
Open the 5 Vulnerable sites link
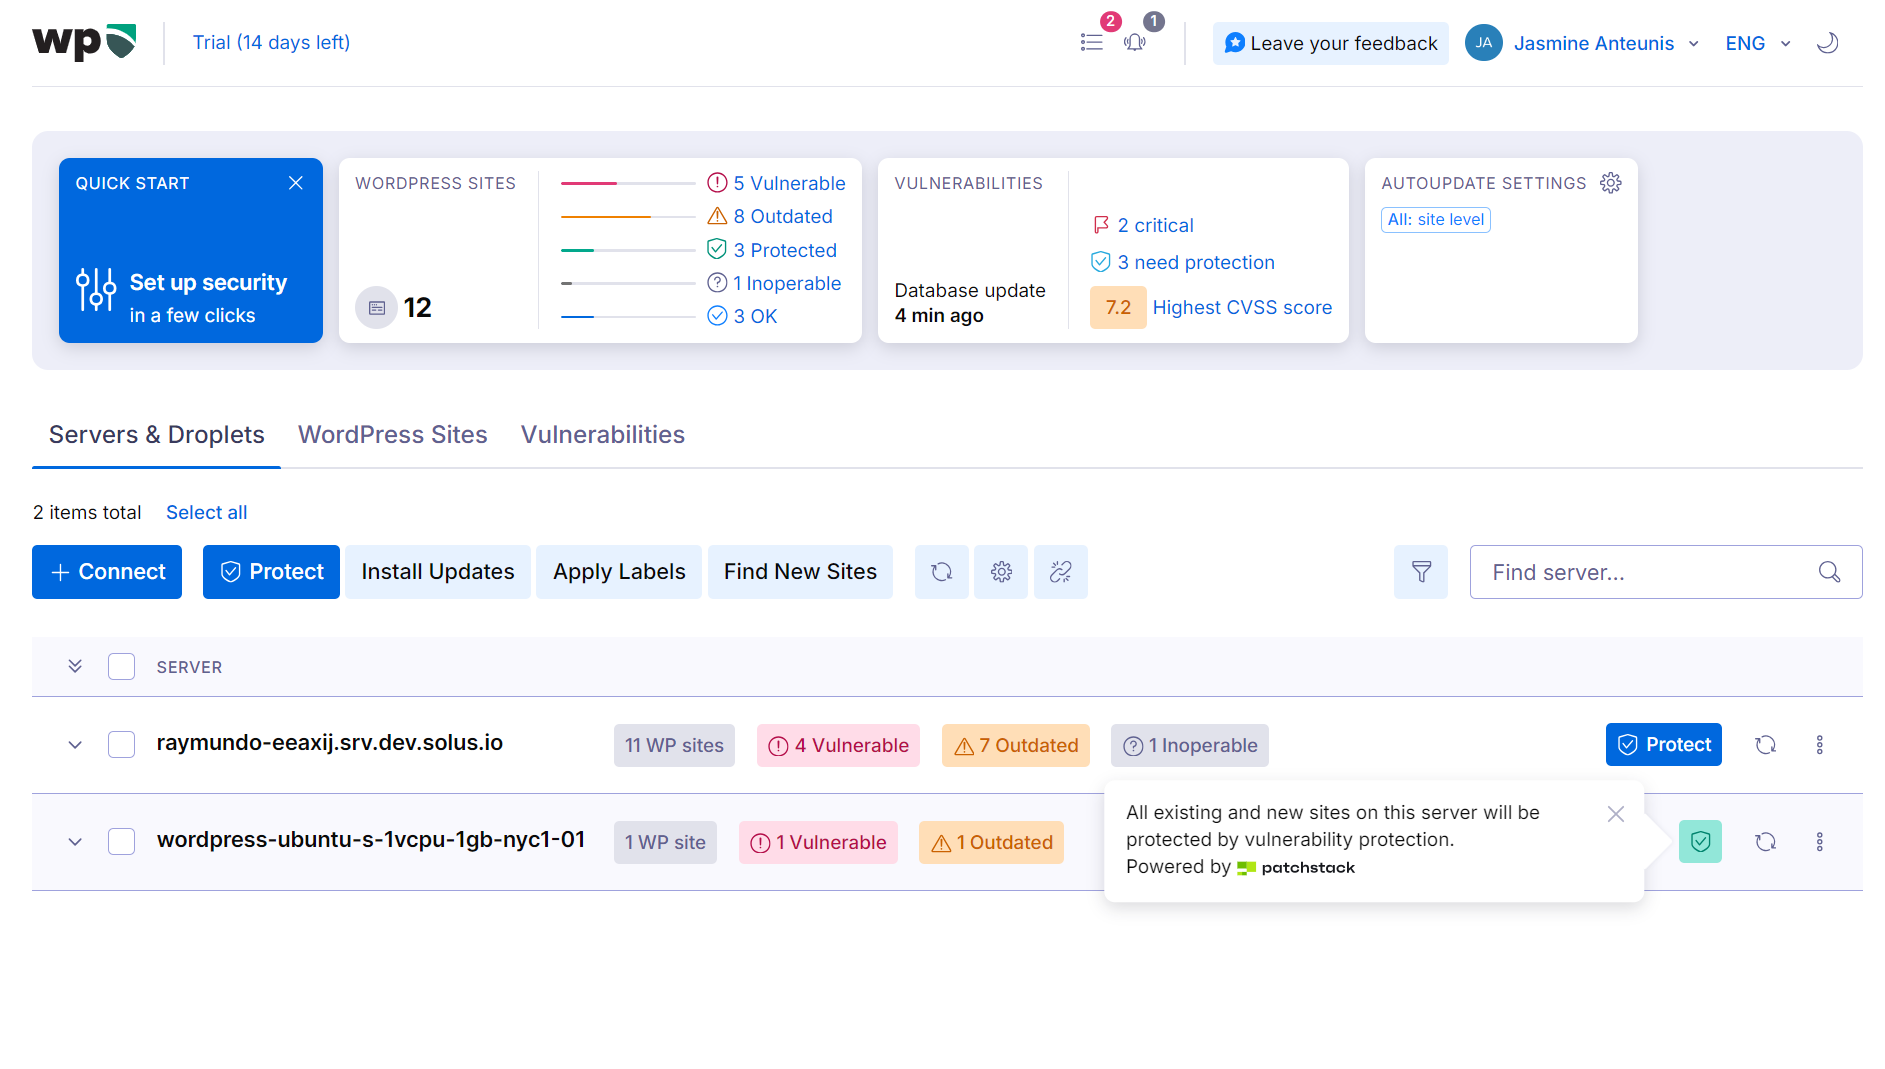point(790,183)
